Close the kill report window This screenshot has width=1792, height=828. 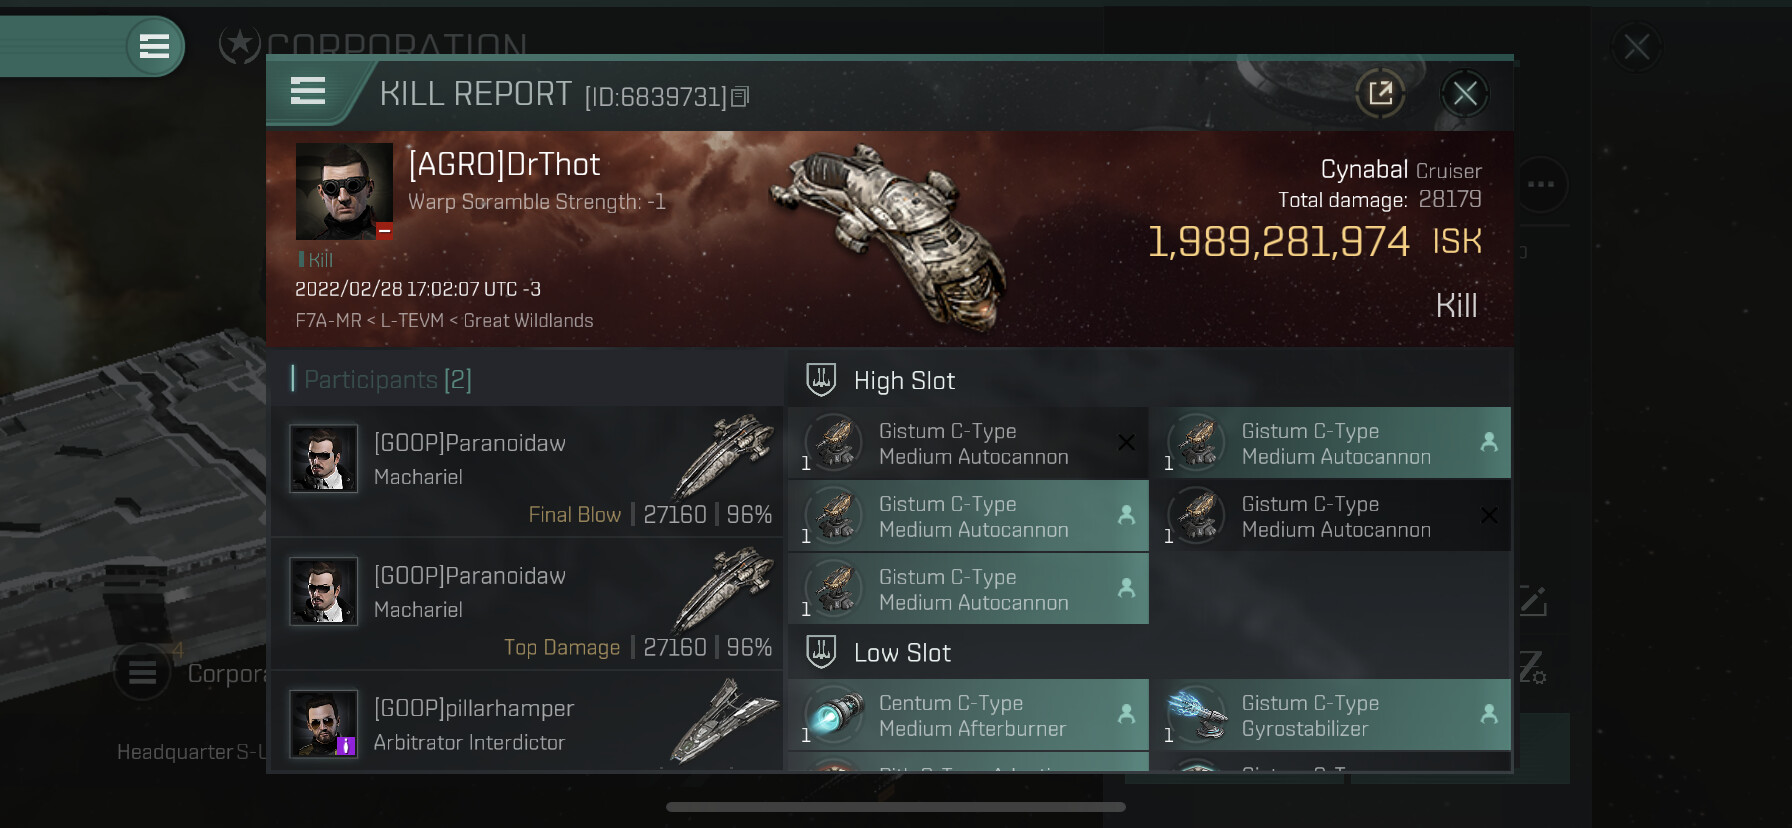point(1465,94)
